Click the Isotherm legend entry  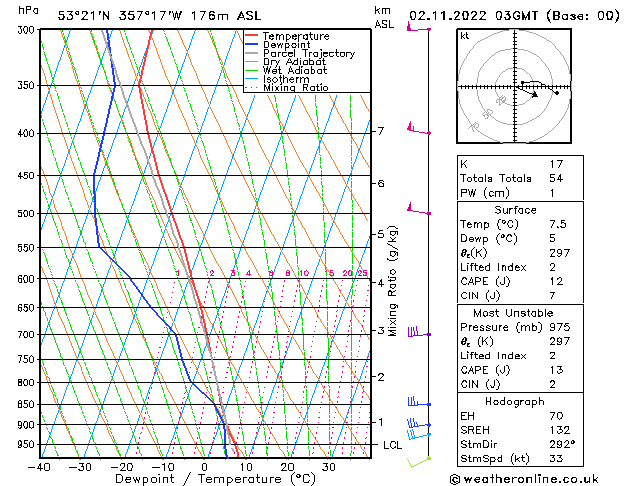pos(286,79)
